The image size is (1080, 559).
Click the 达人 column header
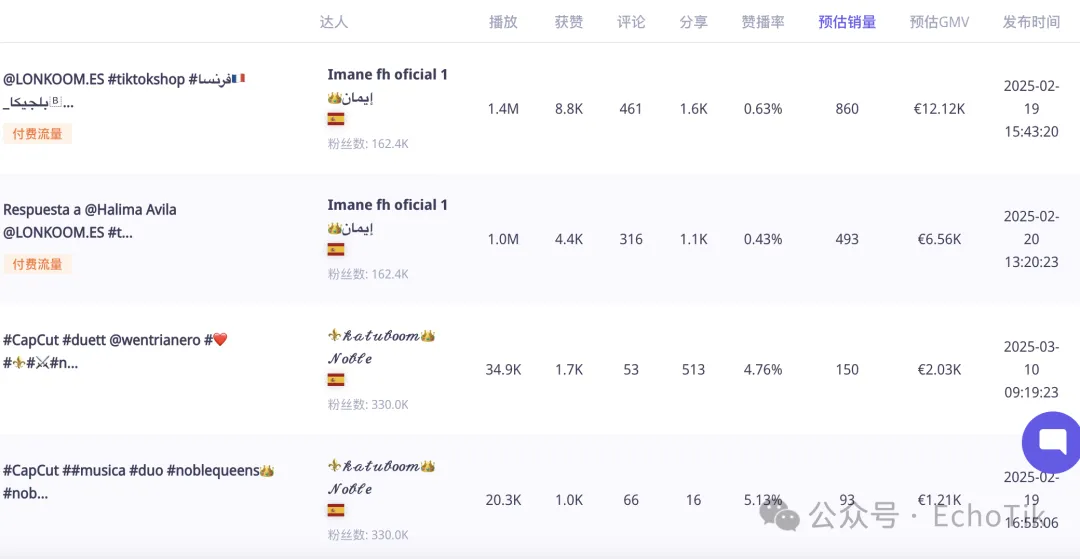334,22
